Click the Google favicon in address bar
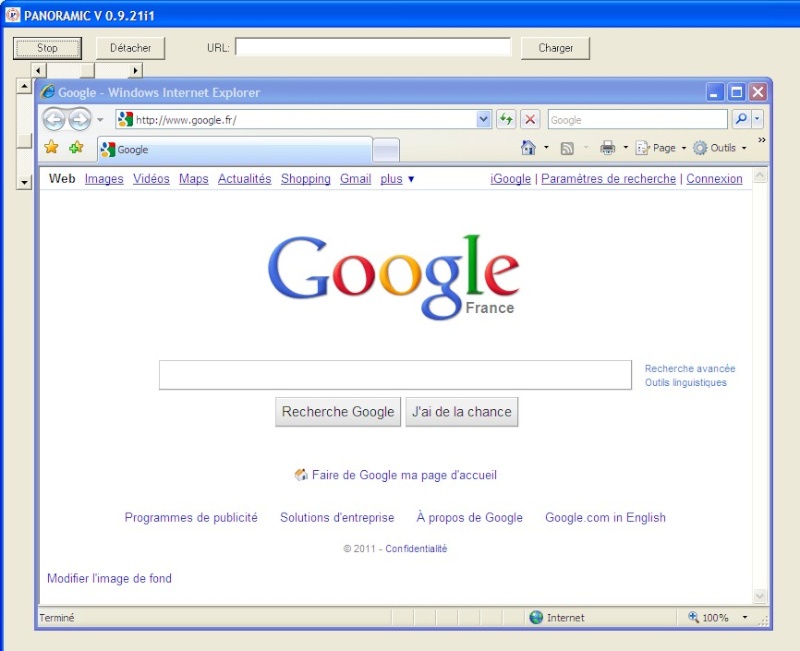This screenshot has width=800, height=651. pyautogui.click(x=125, y=119)
